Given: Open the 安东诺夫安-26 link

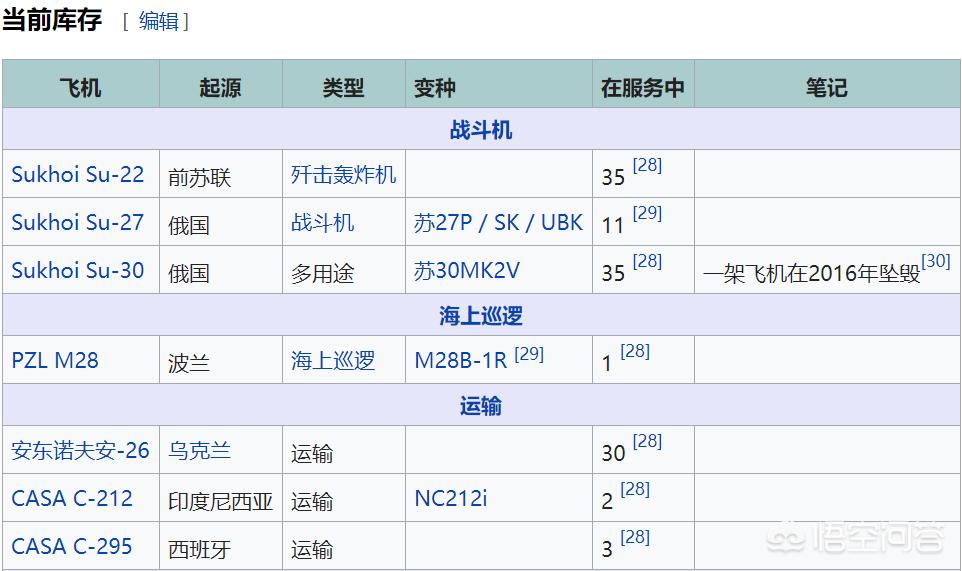Looking at the screenshot, I should click(80, 450).
